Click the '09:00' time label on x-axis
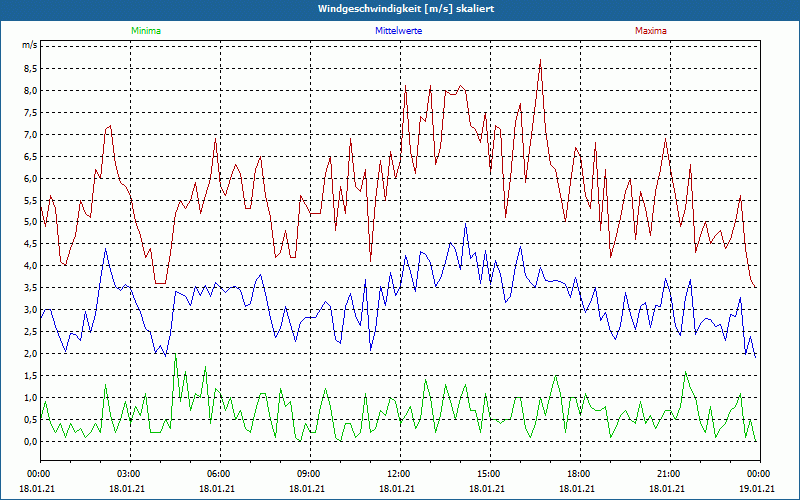The width and height of the screenshot is (800, 500). 307,474
